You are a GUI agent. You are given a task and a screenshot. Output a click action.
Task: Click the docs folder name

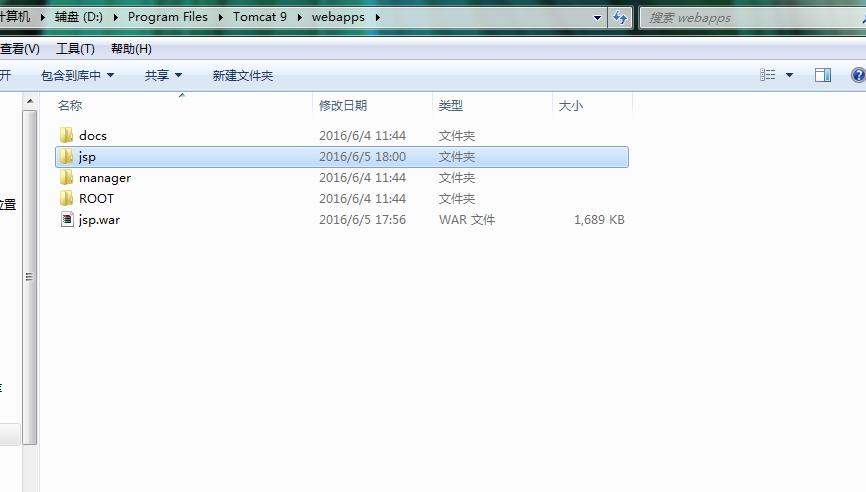pos(93,135)
